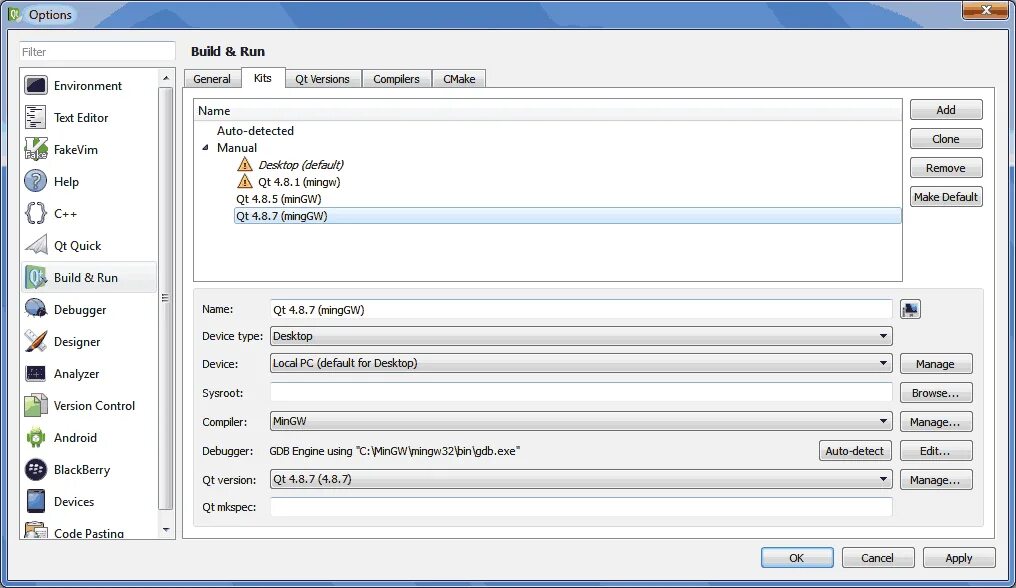
Task: Select BlackBerry category icon
Action: point(36,469)
